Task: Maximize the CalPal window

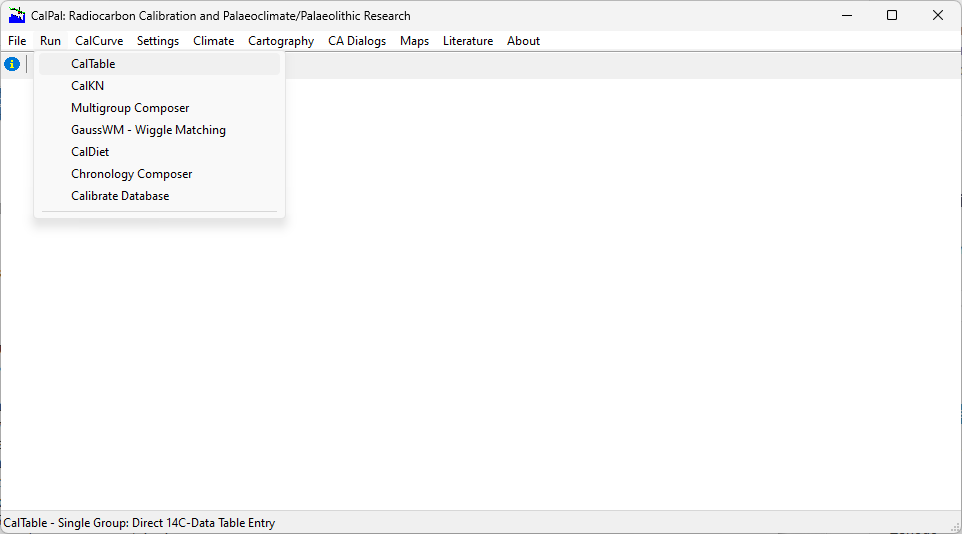Action: (x=892, y=15)
